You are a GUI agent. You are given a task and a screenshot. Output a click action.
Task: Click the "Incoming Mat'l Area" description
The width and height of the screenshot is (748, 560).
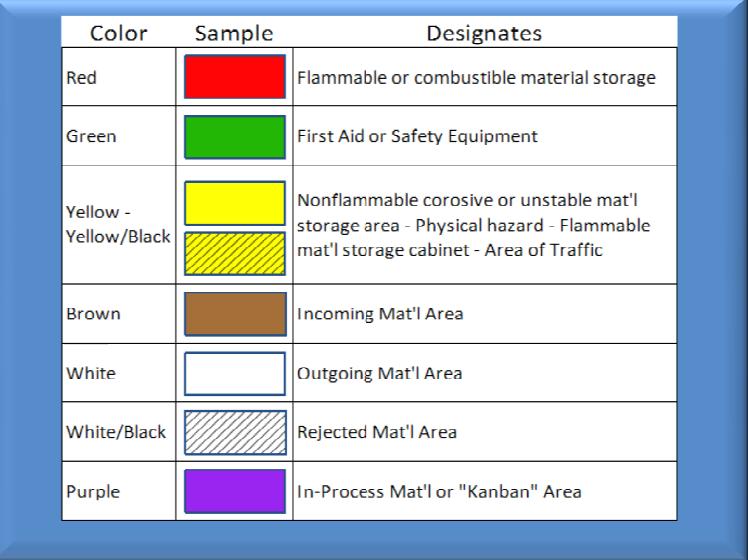380,314
